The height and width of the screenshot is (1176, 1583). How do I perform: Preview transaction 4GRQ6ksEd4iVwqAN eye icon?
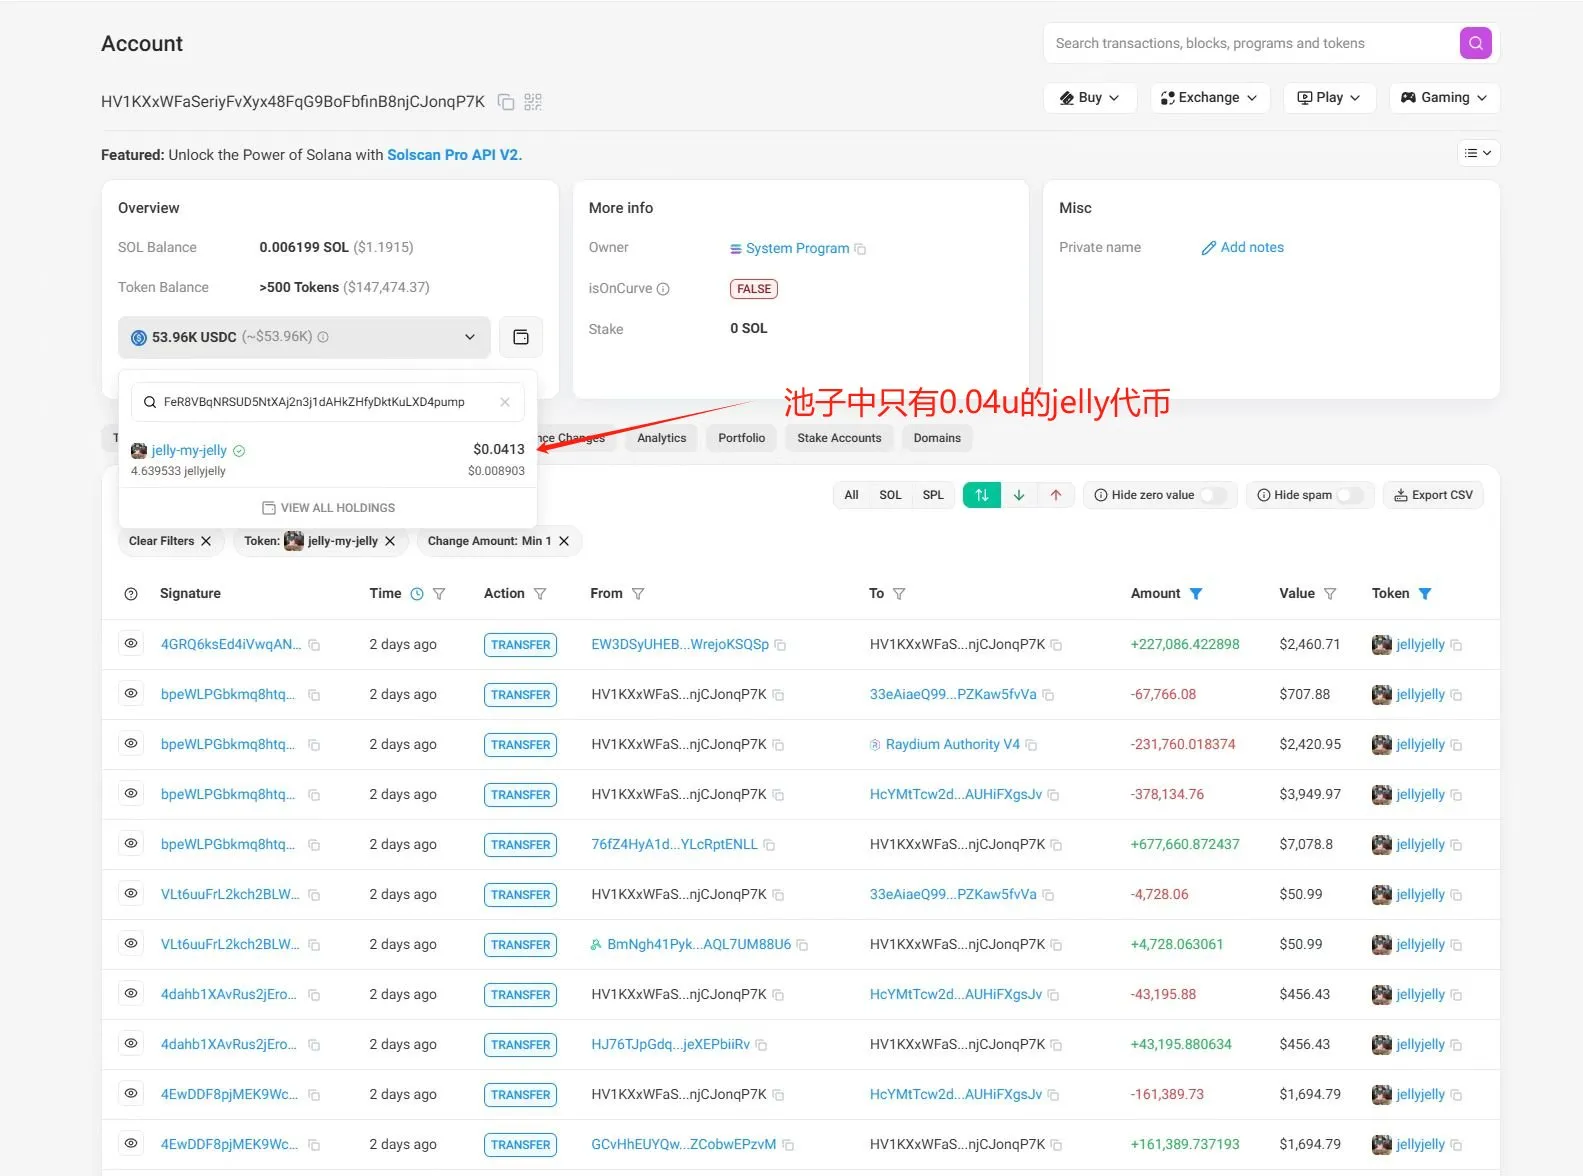(x=131, y=644)
